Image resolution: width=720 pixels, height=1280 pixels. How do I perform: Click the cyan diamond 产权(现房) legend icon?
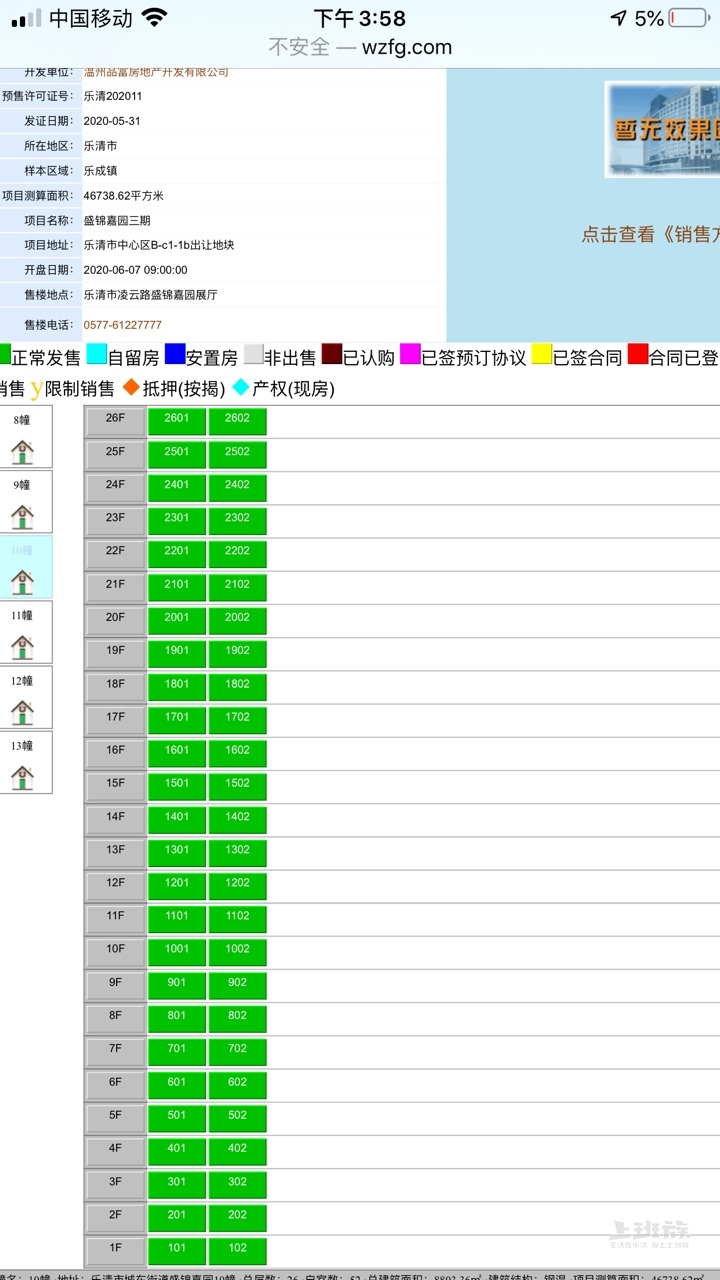(241, 387)
